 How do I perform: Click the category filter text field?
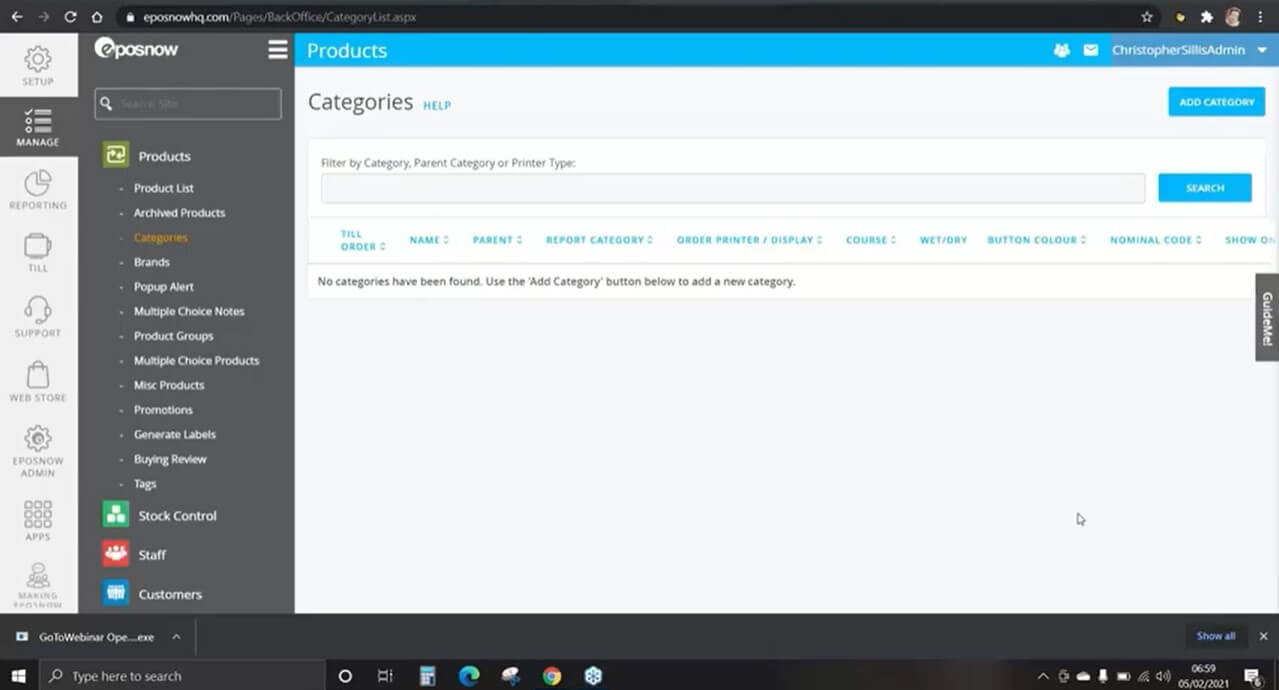[x=732, y=188]
